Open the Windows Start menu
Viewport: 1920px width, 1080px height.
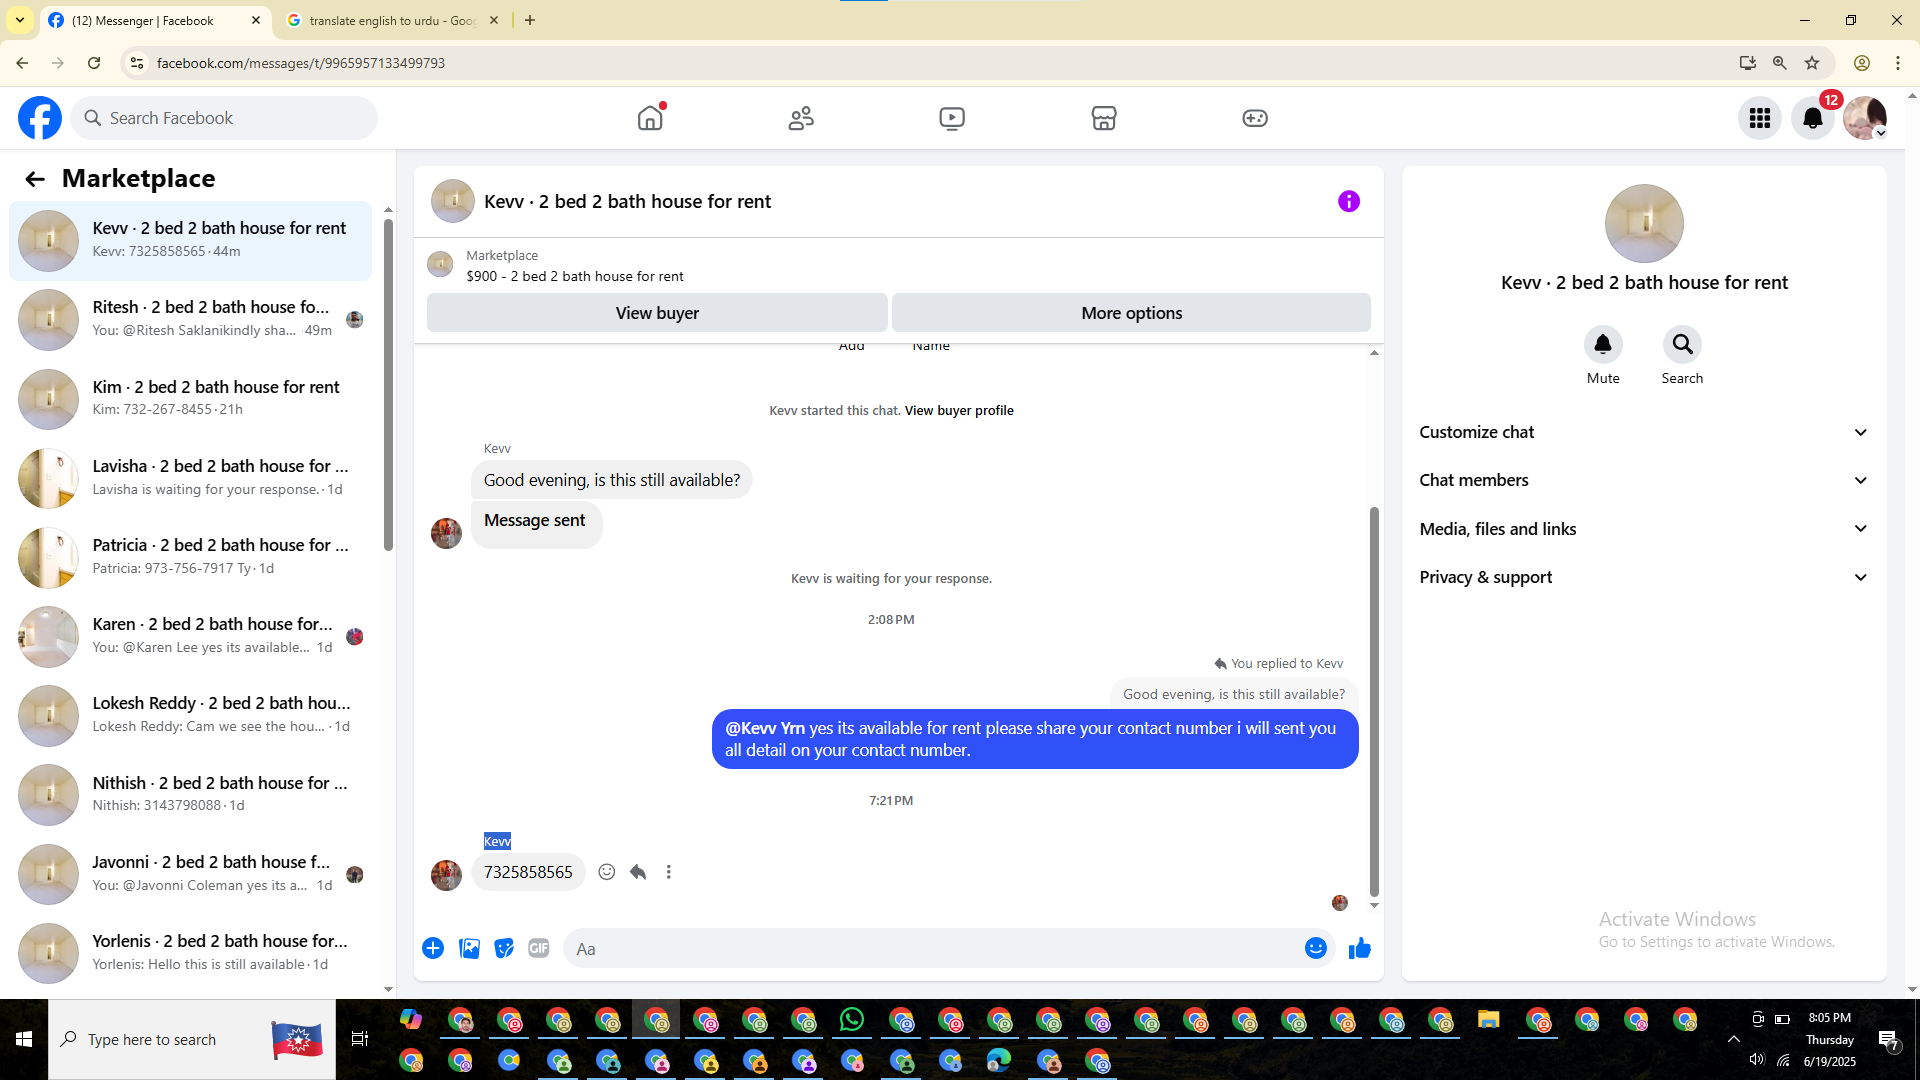click(24, 1040)
